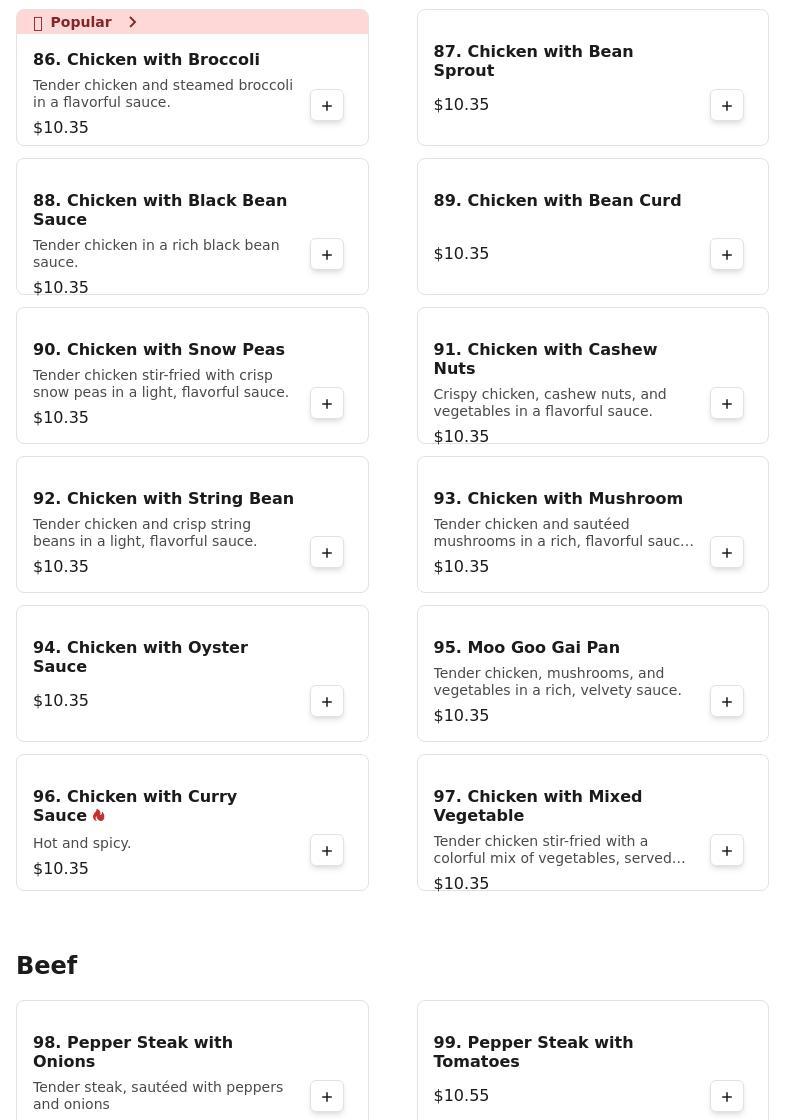
Task: Add Pepper Steak with Tomatoes
Action: [727, 1097]
